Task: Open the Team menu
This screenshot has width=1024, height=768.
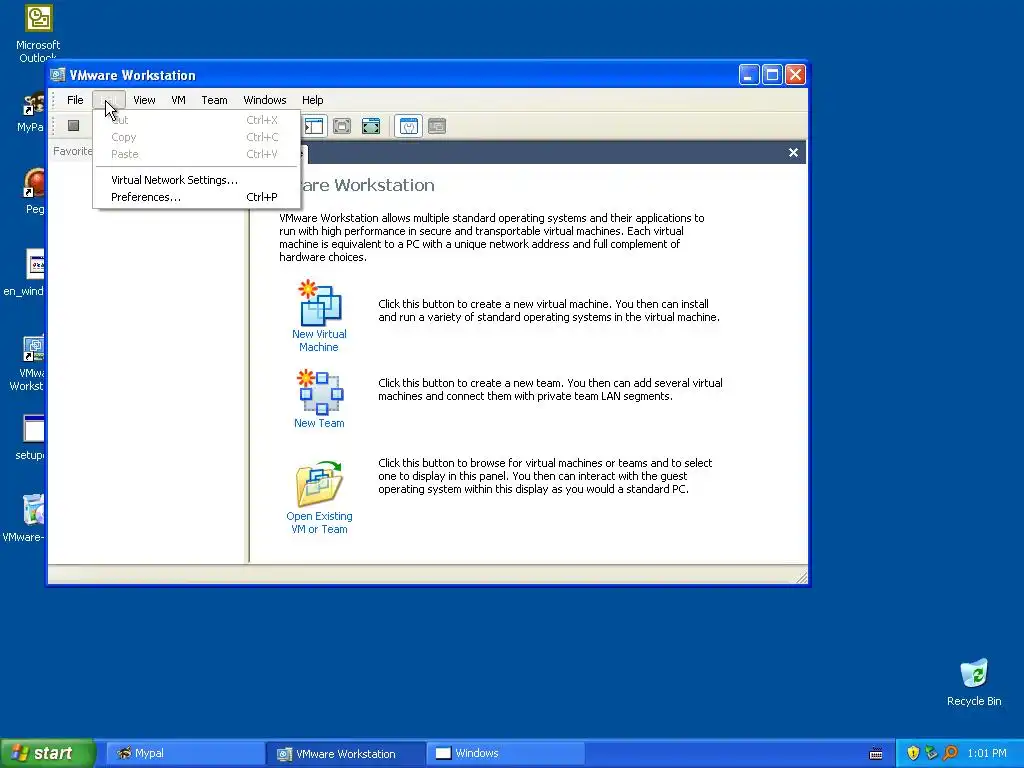Action: coord(214,100)
